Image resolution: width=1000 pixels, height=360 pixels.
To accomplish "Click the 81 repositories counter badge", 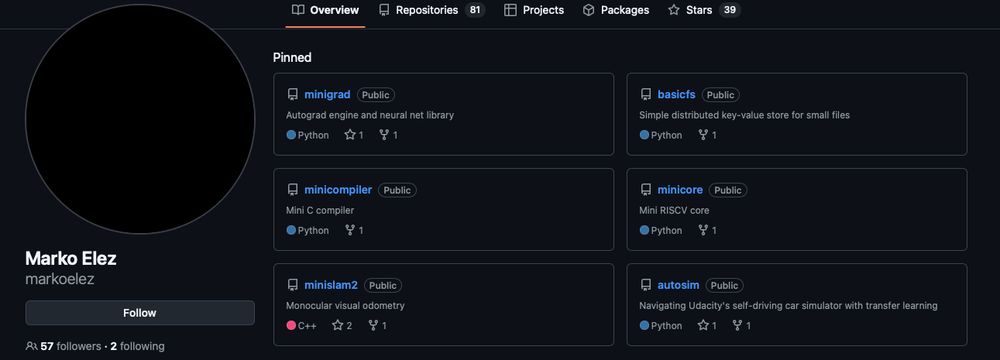I will point(474,10).
